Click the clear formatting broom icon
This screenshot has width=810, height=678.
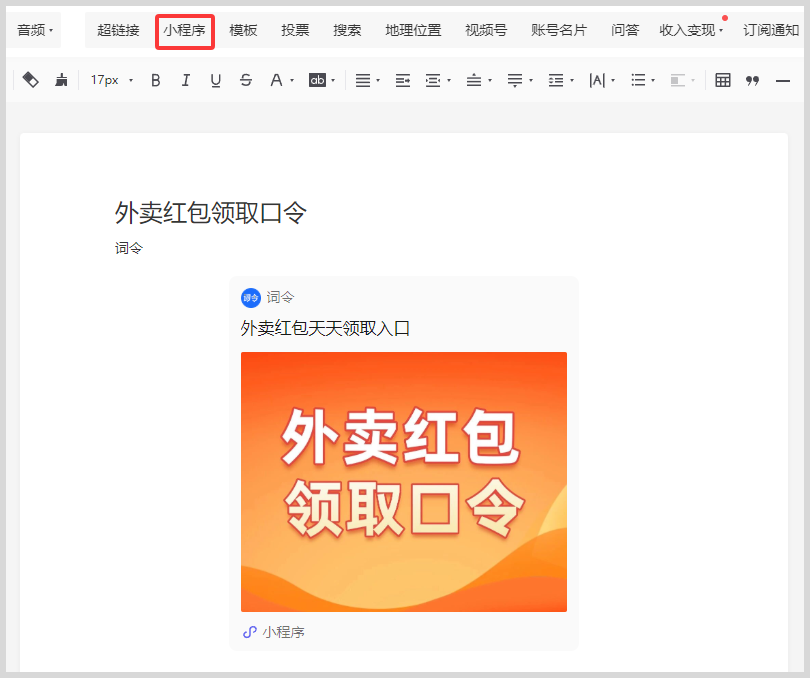[61, 80]
